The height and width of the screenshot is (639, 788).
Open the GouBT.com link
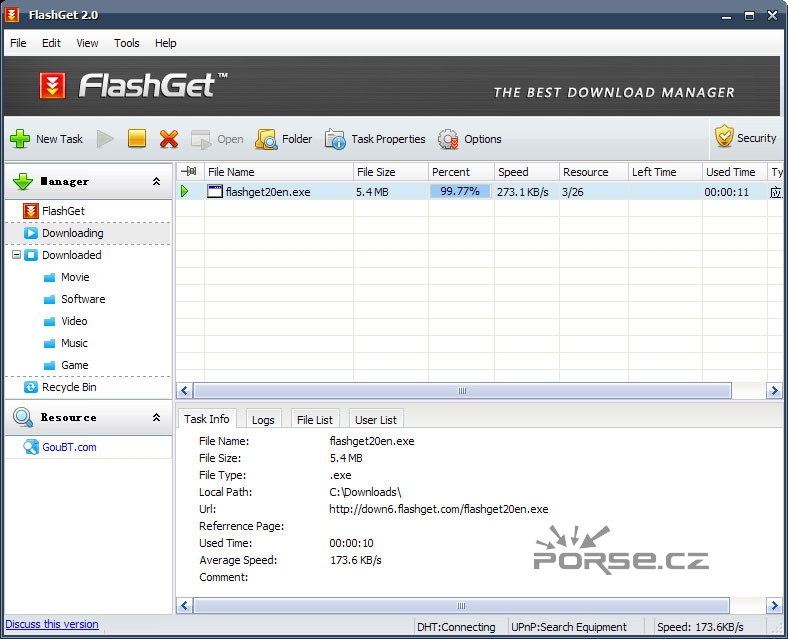point(69,447)
